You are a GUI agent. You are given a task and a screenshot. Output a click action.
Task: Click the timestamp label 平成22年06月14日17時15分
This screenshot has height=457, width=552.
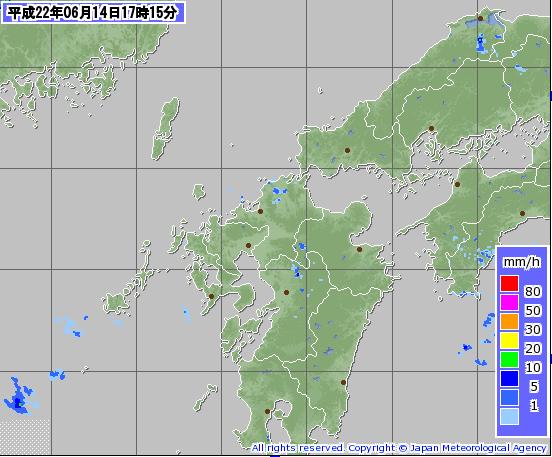tap(93, 13)
